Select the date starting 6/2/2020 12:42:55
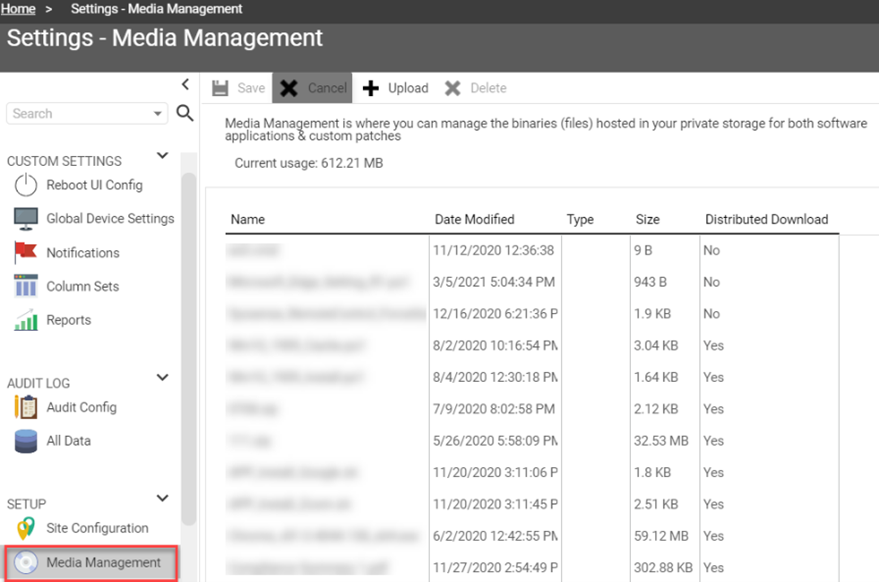 click(495, 536)
